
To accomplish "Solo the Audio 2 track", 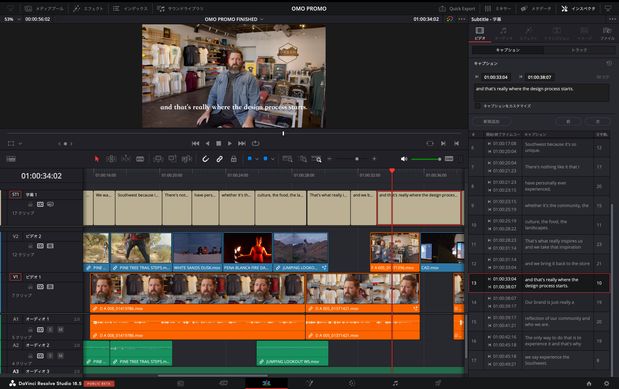I will tap(51, 356).
